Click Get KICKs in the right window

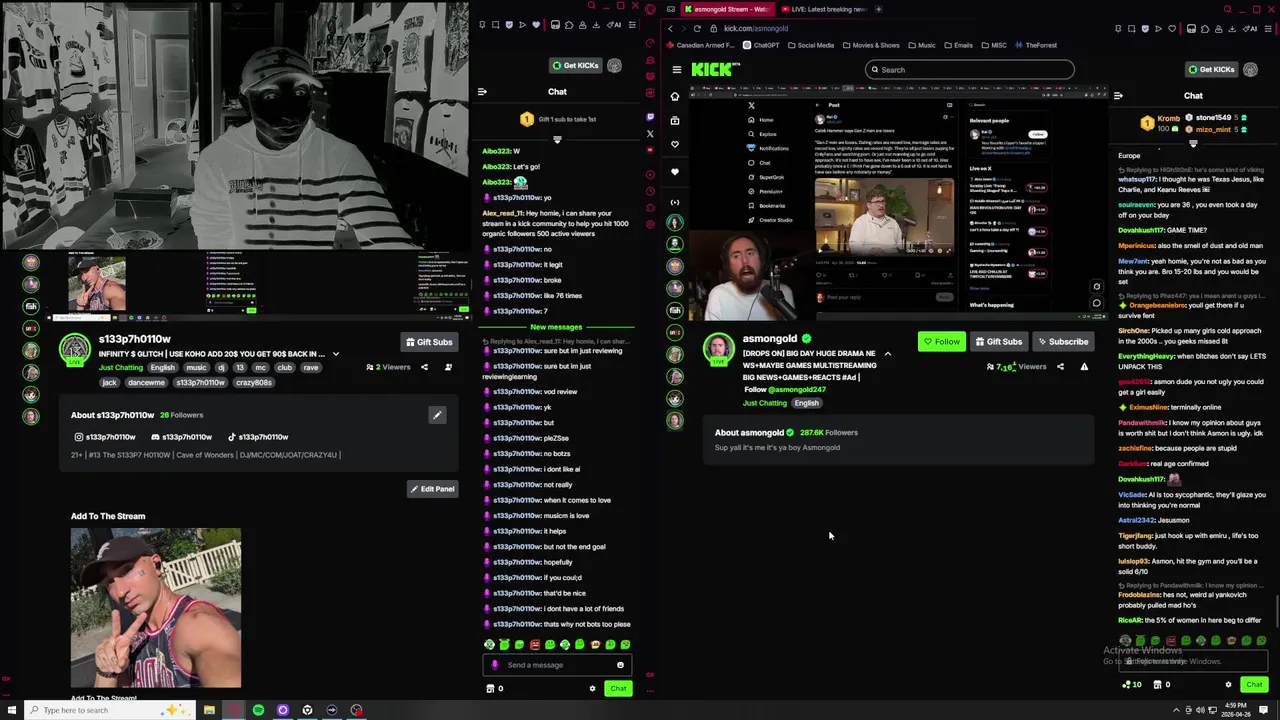pos(1211,69)
